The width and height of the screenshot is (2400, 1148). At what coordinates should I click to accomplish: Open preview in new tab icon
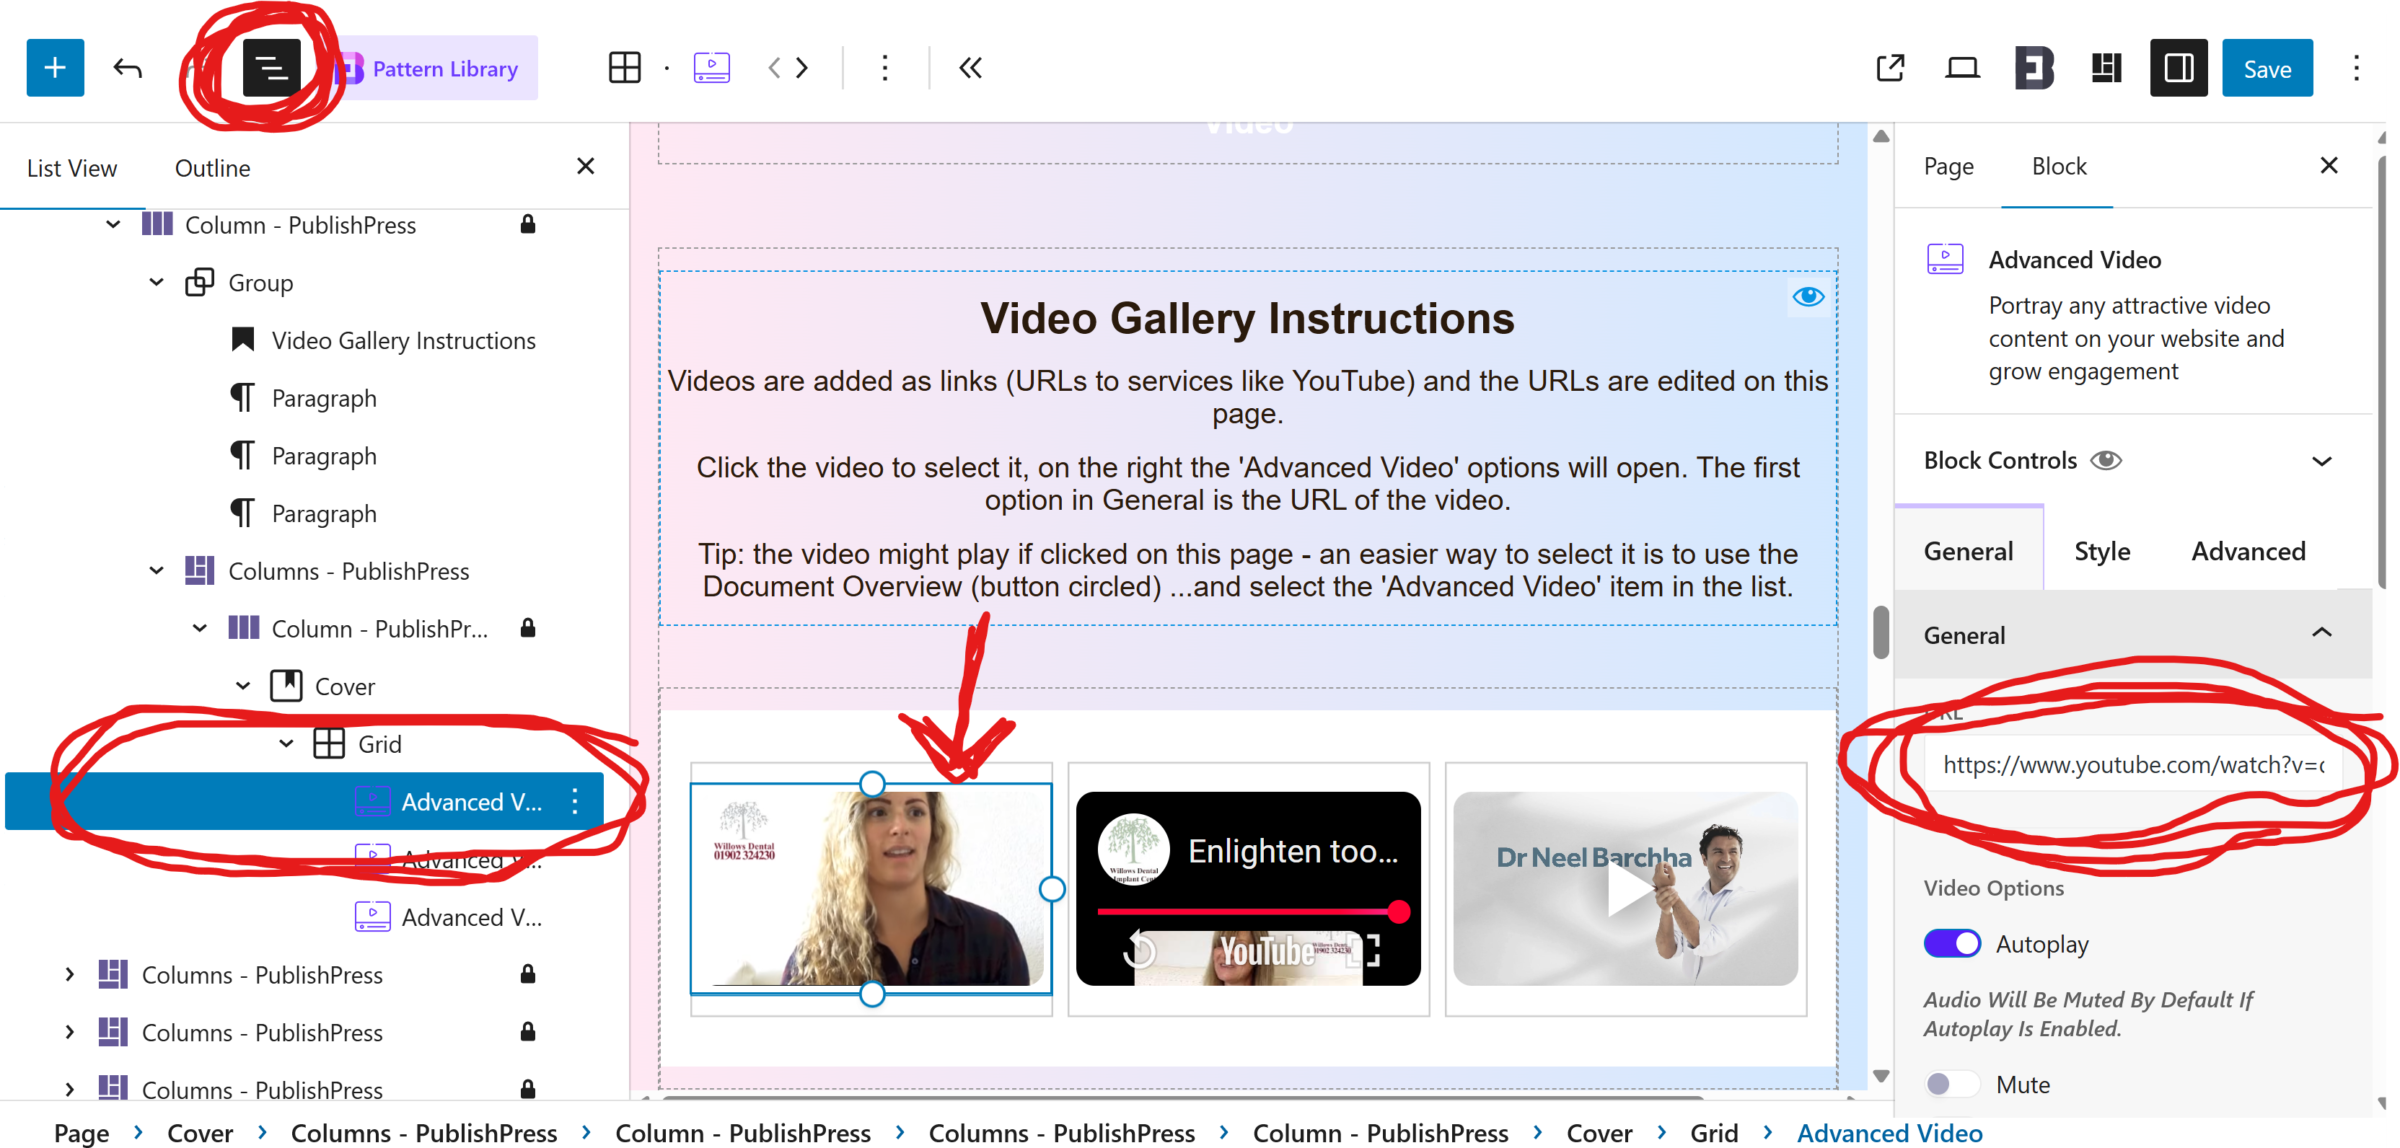click(x=1890, y=68)
